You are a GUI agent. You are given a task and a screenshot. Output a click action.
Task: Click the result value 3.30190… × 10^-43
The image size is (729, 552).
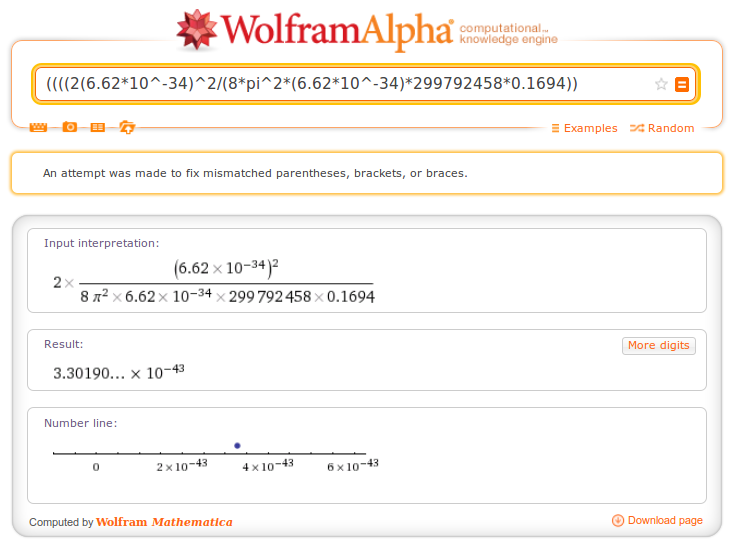tap(119, 372)
